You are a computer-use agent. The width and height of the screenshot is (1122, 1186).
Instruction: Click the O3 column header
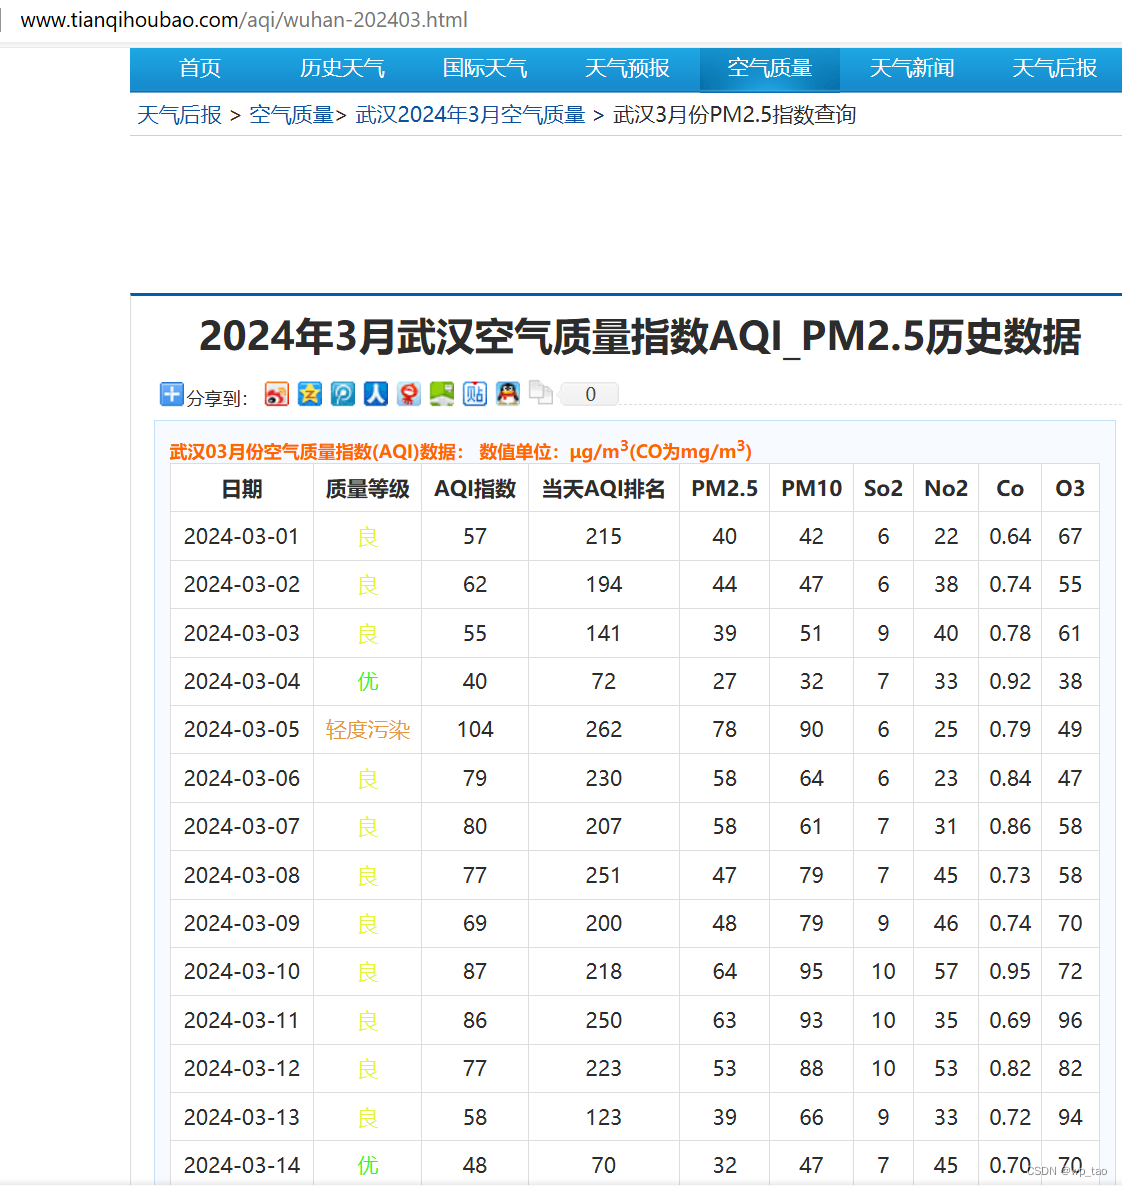(1070, 489)
